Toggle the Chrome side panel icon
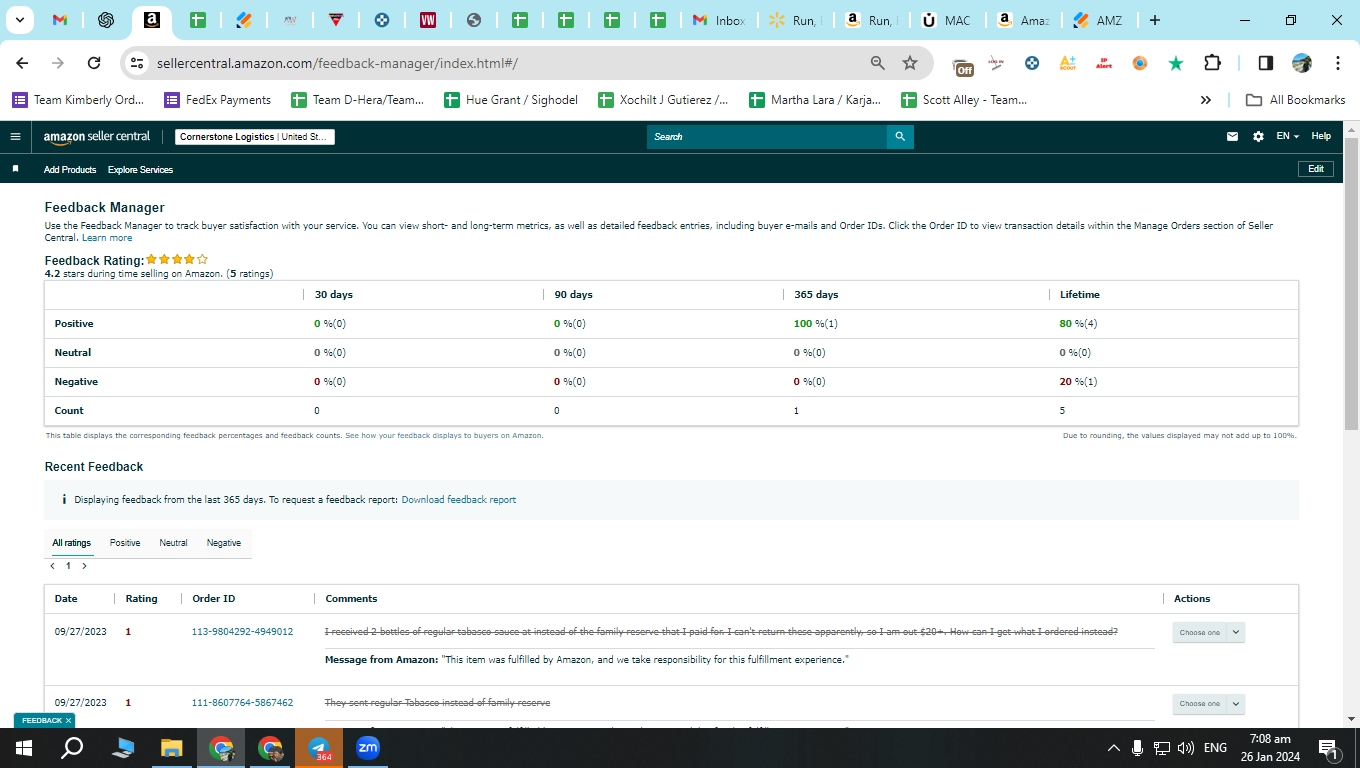The height and width of the screenshot is (768, 1360). (1265, 63)
